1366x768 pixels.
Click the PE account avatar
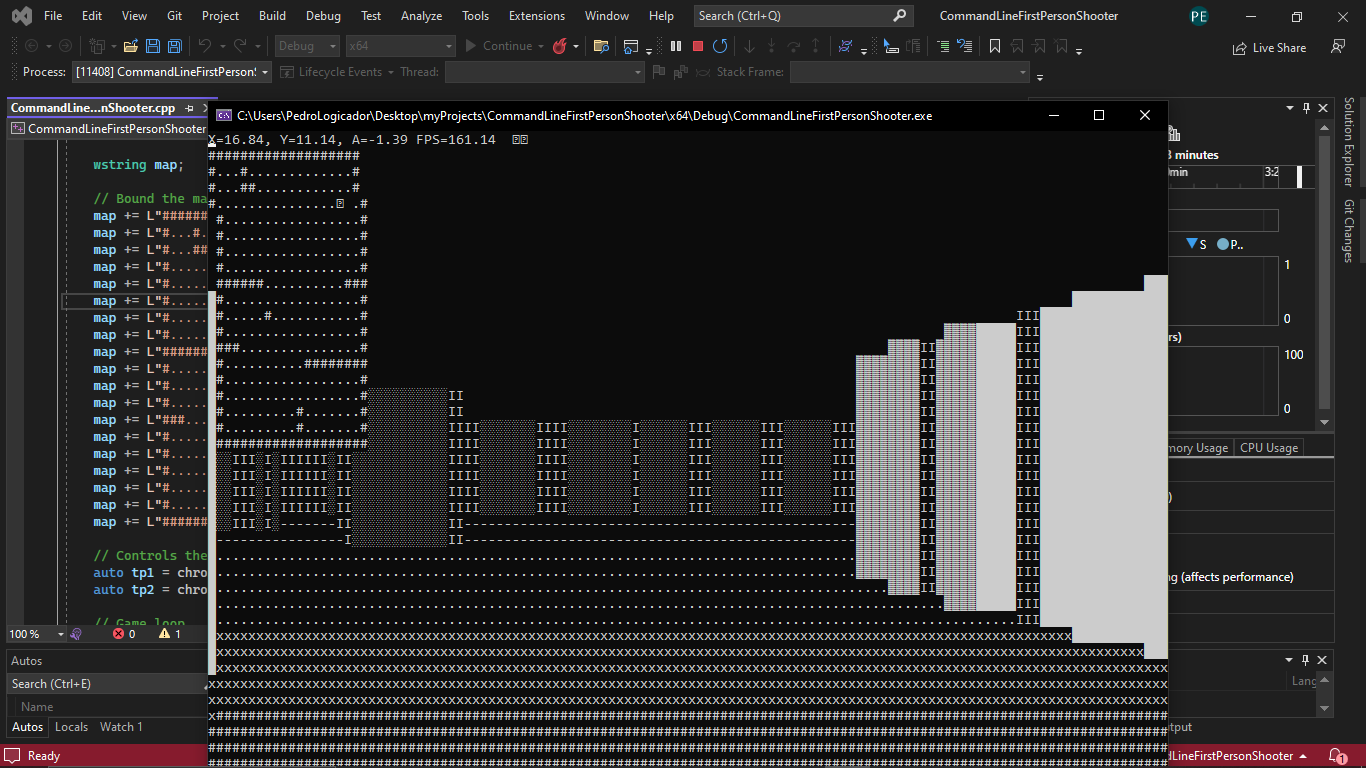(x=1199, y=16)
